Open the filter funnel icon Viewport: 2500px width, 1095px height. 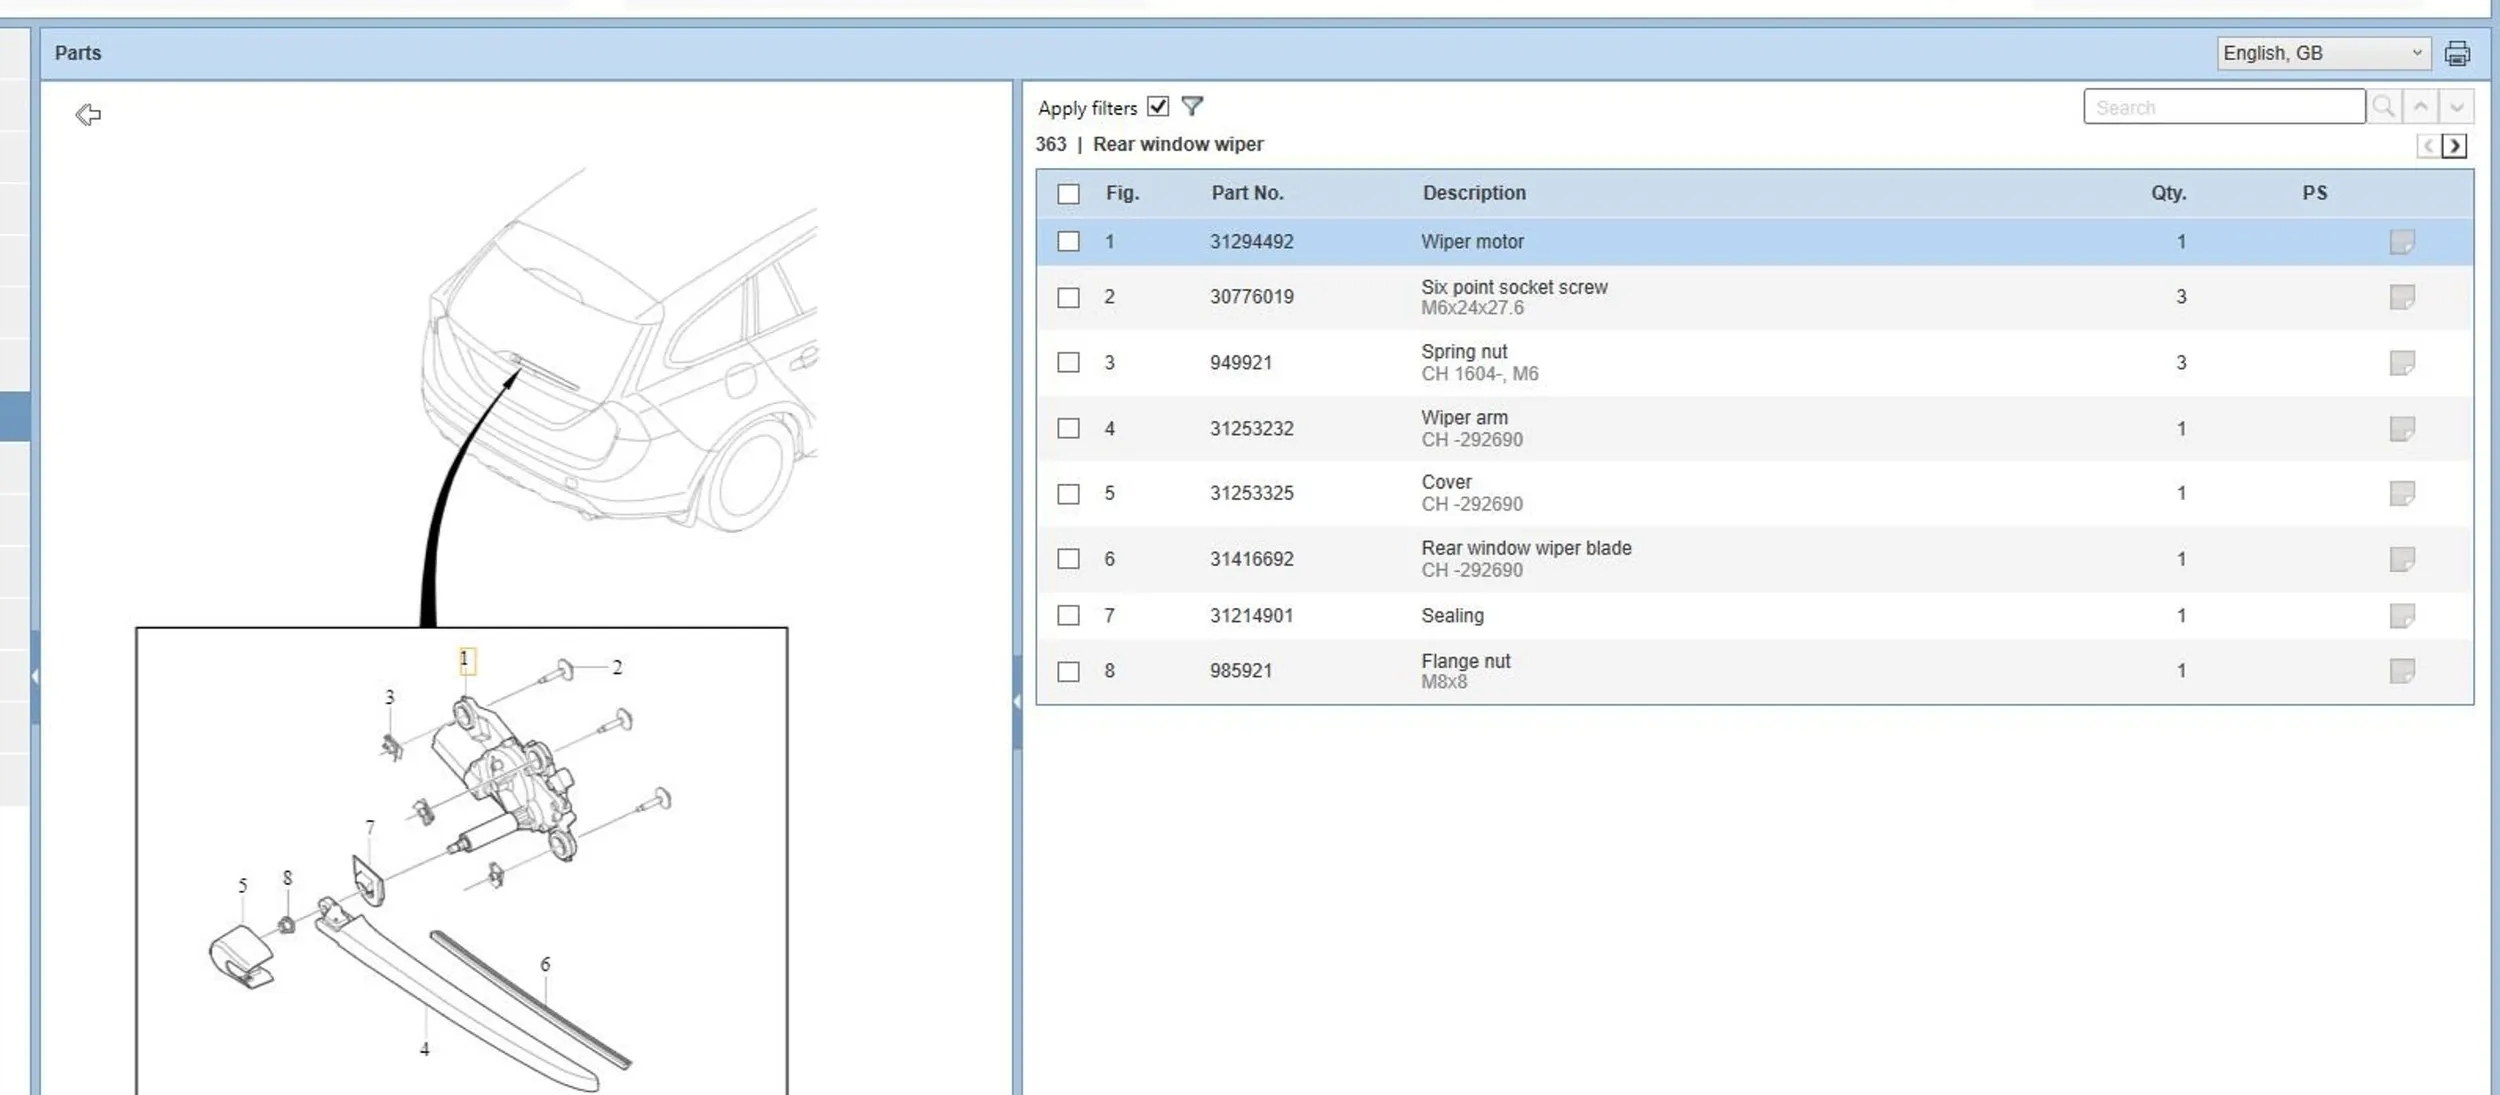(1192, 106)
